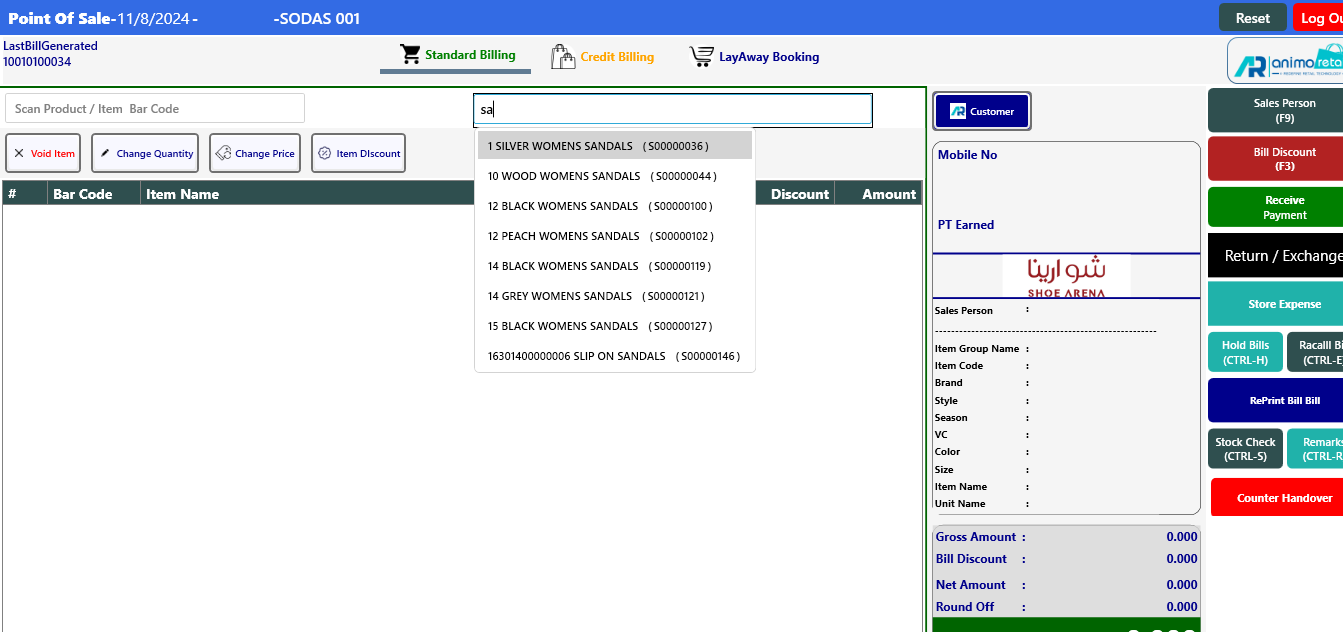Click the percent icon on Item Discount
Viewport: 1343px width, 632px height.
tap(324, 153)
